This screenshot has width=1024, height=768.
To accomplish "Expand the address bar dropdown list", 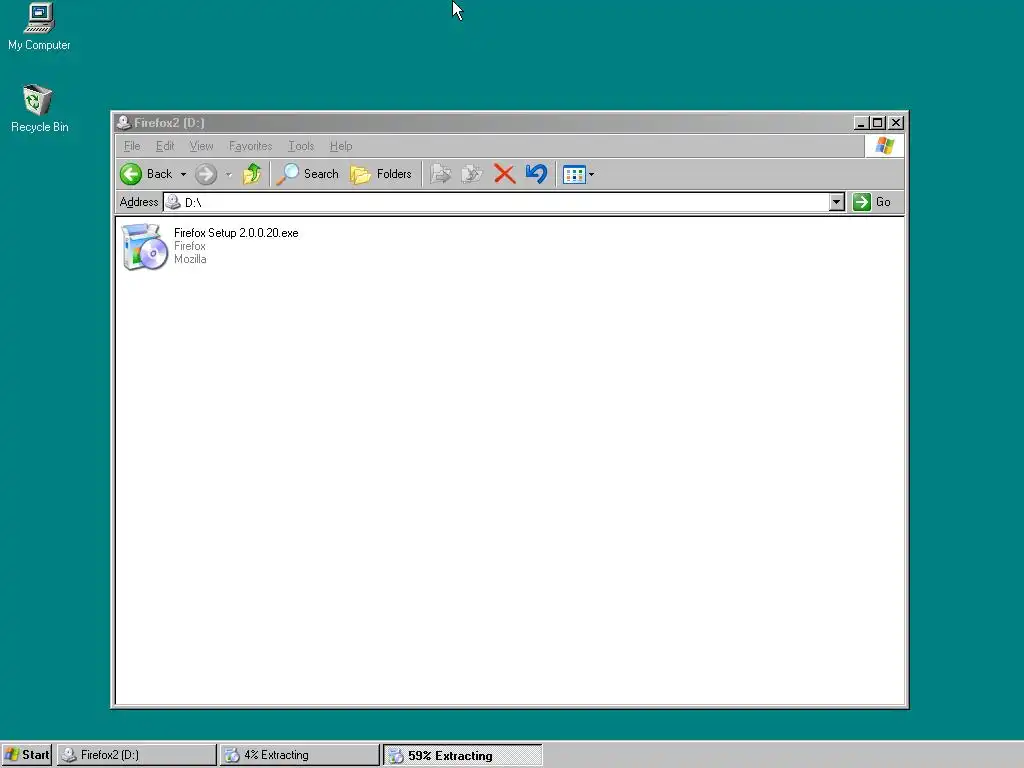I will tap(837, 202).
